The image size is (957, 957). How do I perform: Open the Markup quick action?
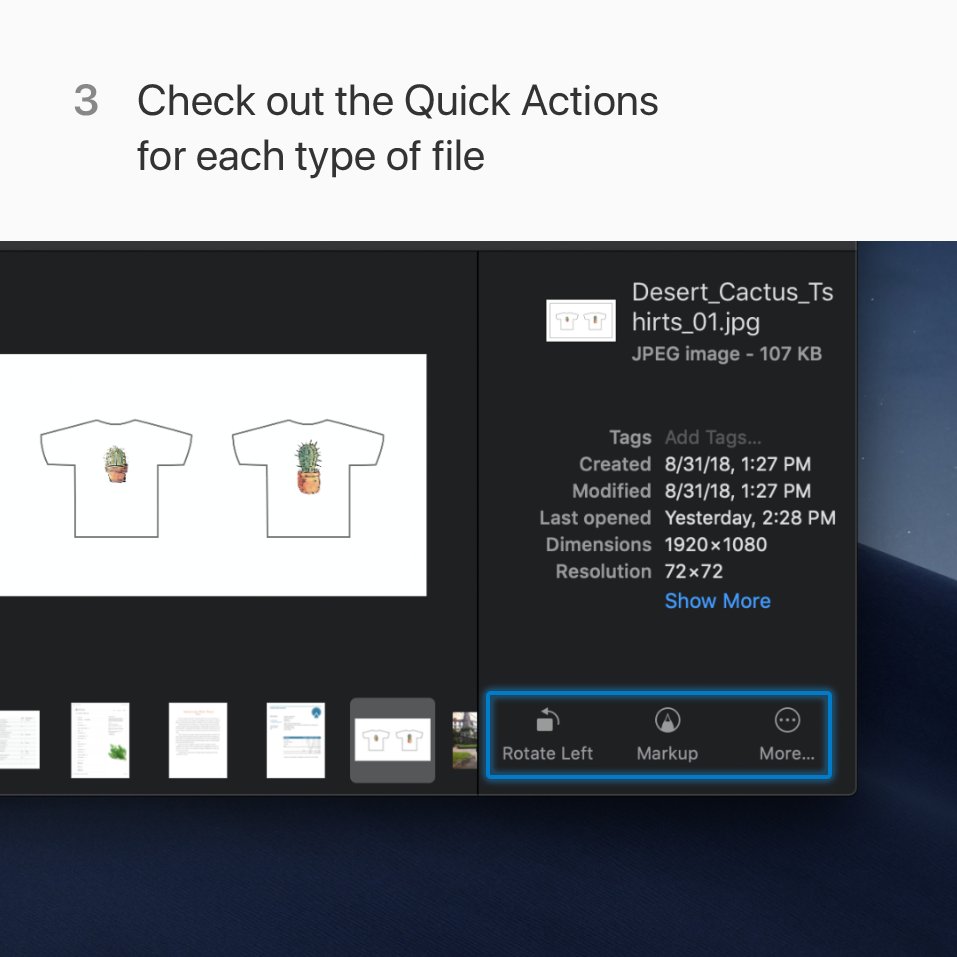coord(666,733)
